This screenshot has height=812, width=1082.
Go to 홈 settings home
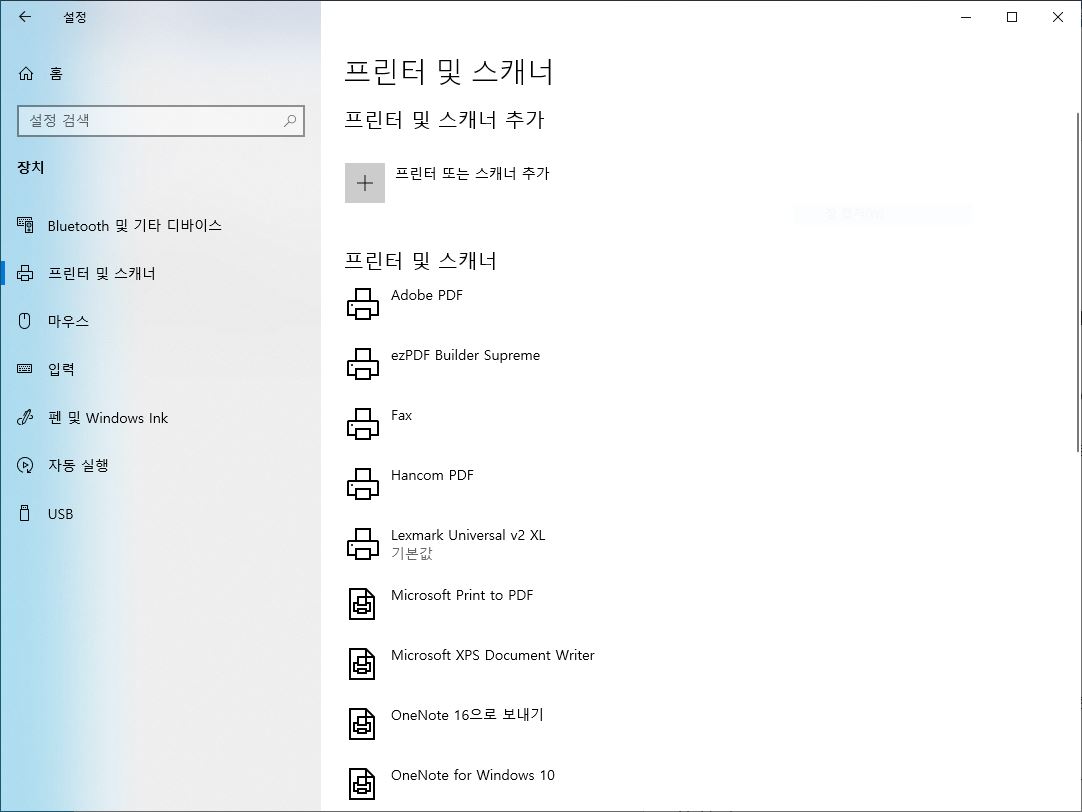(56, 74)
